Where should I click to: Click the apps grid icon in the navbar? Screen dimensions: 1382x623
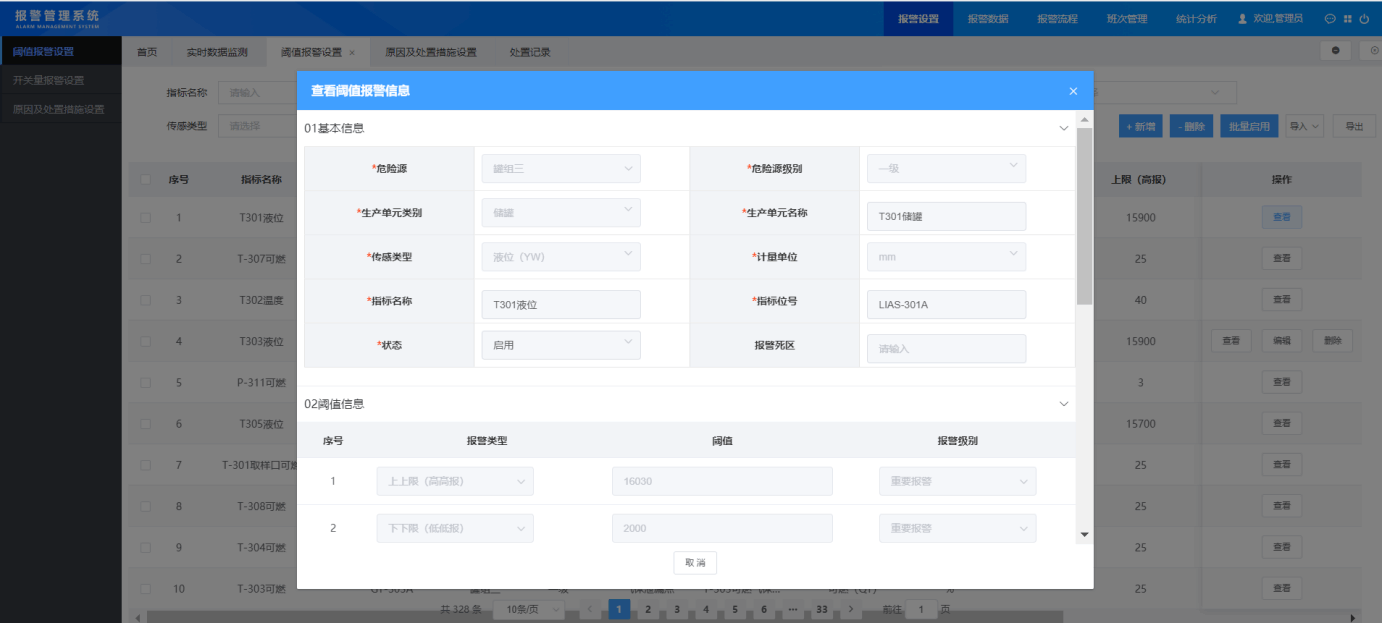click(x=1347, y=16)
